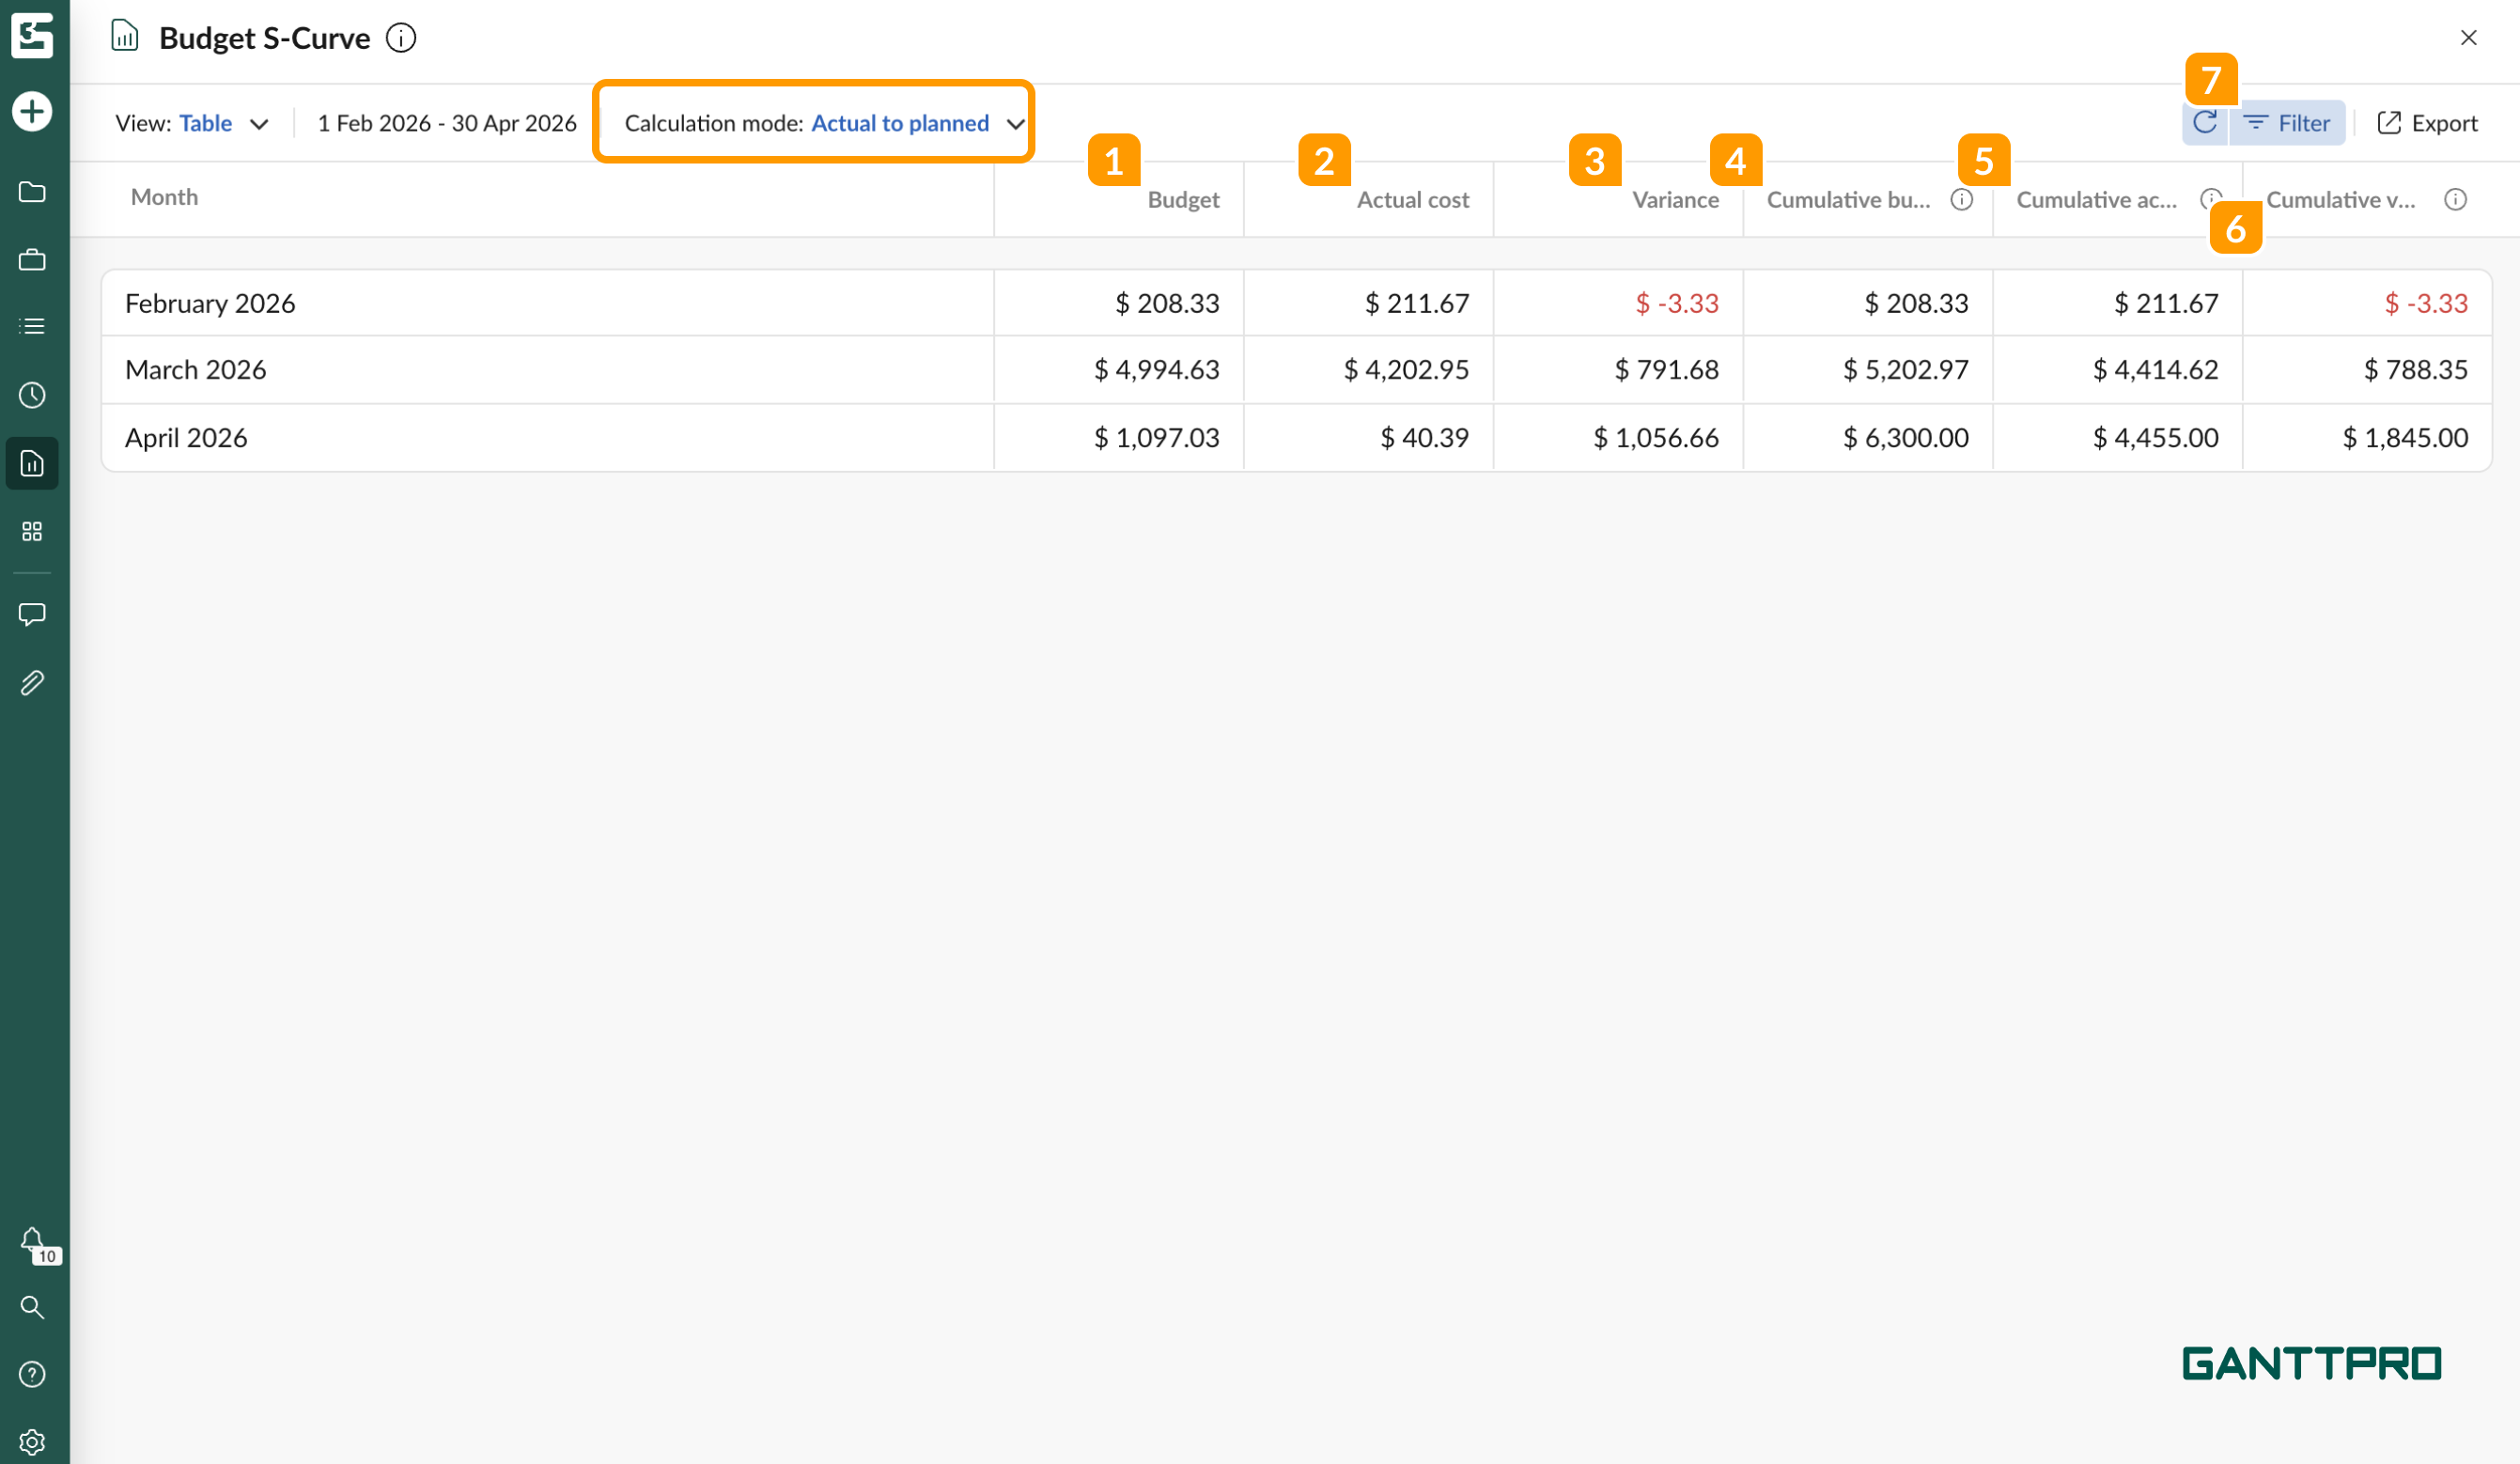Open the reports icon in sidebar
Viewport: 2520px width, 1464px height.
(32, 464)
